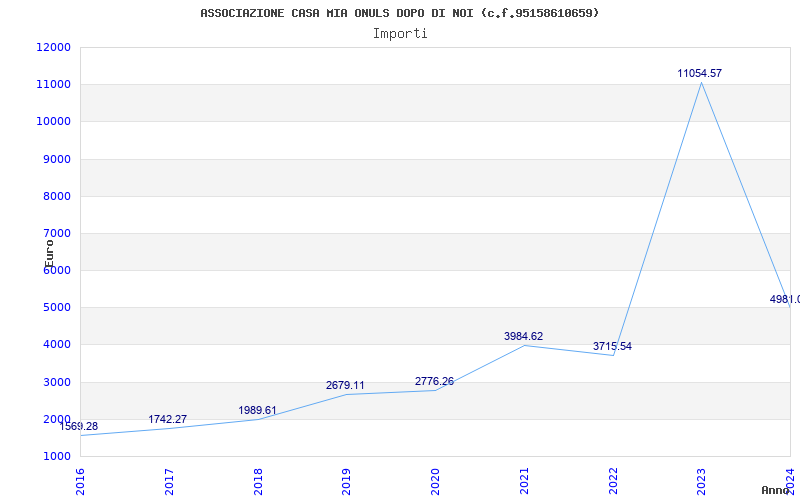Click x-axis year 2023
800x500 pixels.
[702, 482]
